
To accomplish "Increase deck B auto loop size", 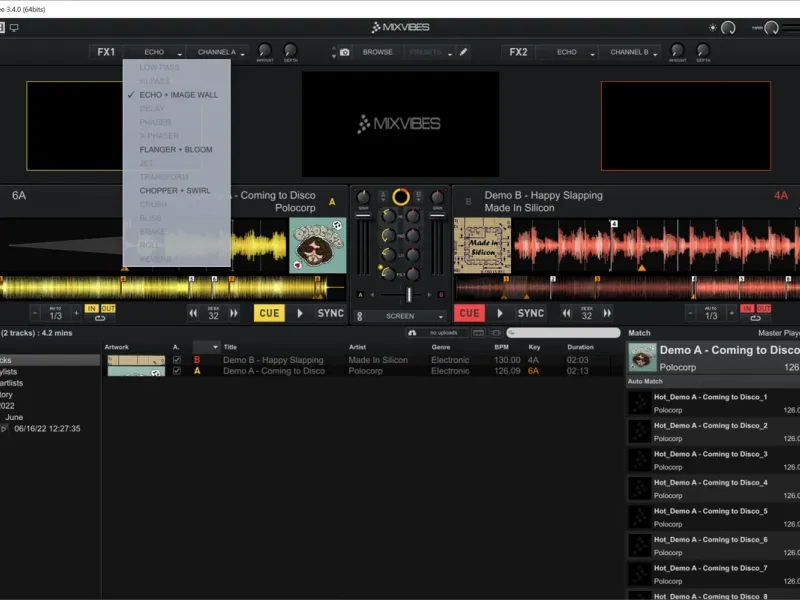I will click(732, 313).
